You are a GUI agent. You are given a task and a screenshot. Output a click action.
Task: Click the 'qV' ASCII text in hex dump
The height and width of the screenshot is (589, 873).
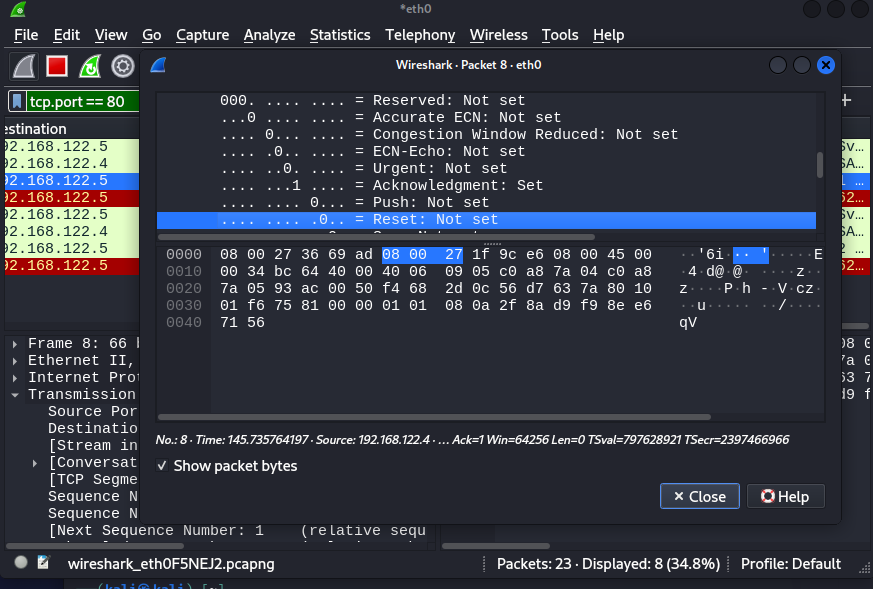(688, 323)
